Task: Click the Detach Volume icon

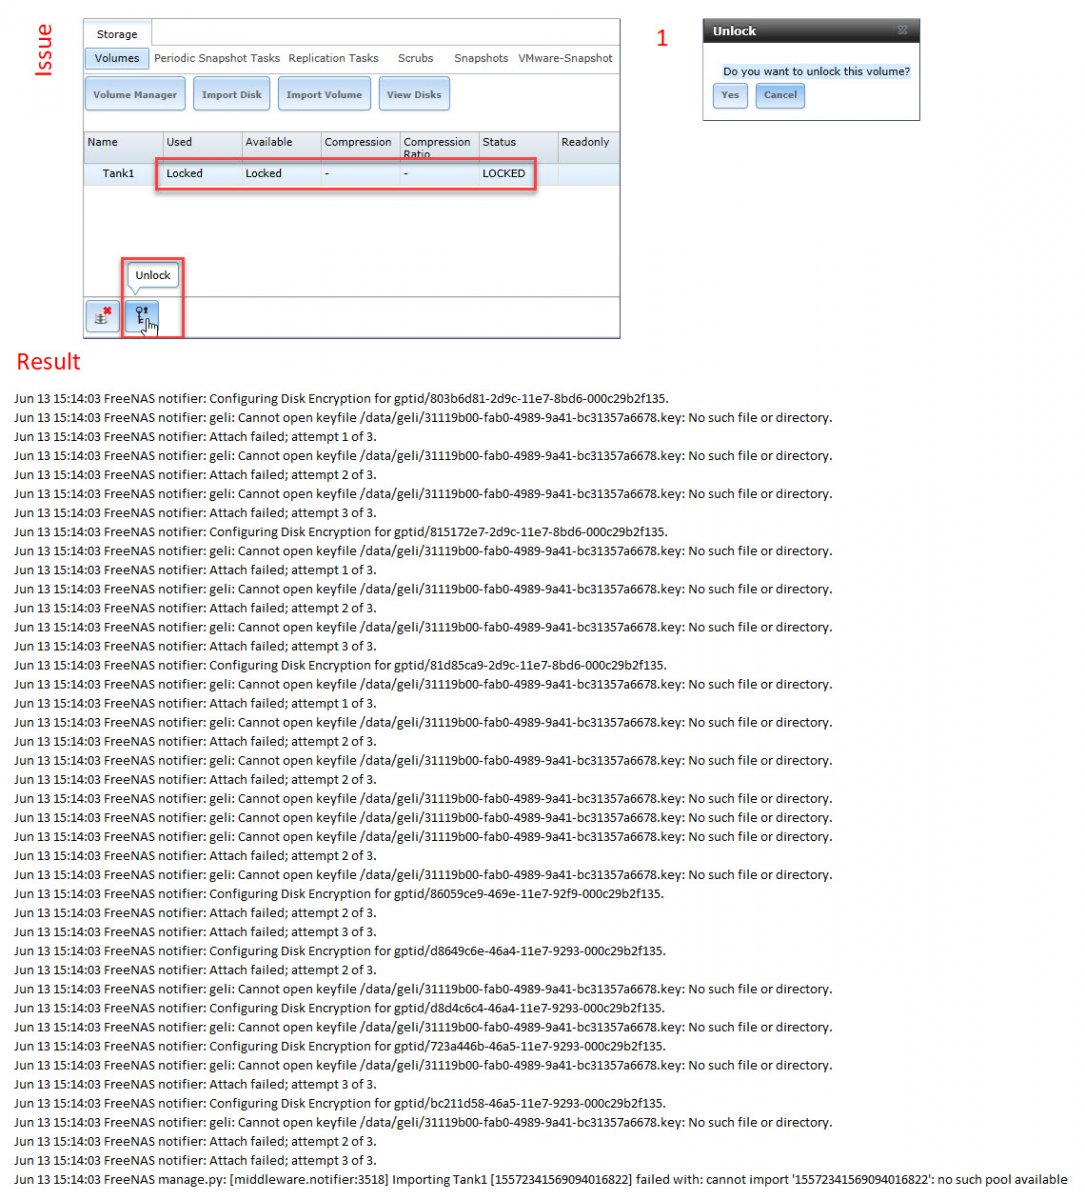Action: [x=102, y=316]
